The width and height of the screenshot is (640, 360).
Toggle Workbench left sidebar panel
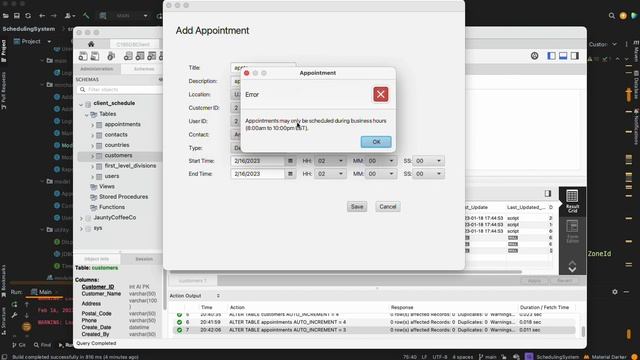pos(551,56)
